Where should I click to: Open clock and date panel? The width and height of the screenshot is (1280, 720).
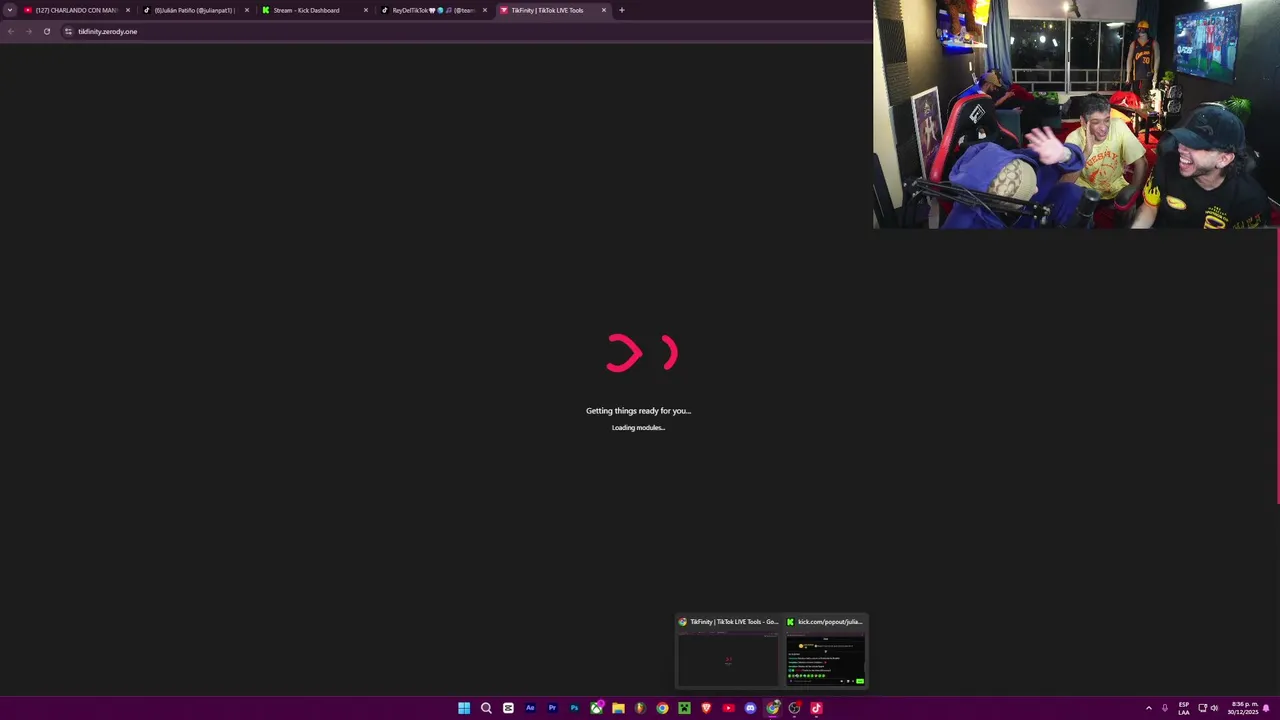[1245, 708]
